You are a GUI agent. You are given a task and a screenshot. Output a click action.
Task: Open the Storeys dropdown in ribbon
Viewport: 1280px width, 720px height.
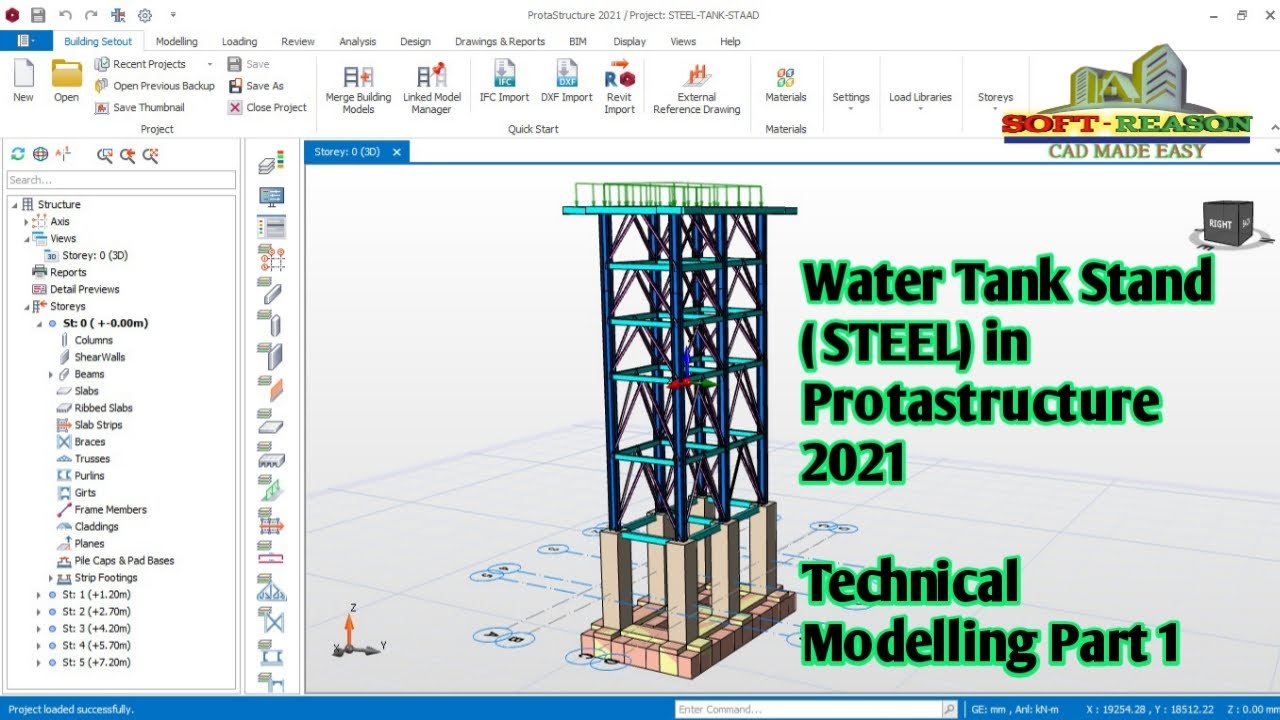click(995, 98)
